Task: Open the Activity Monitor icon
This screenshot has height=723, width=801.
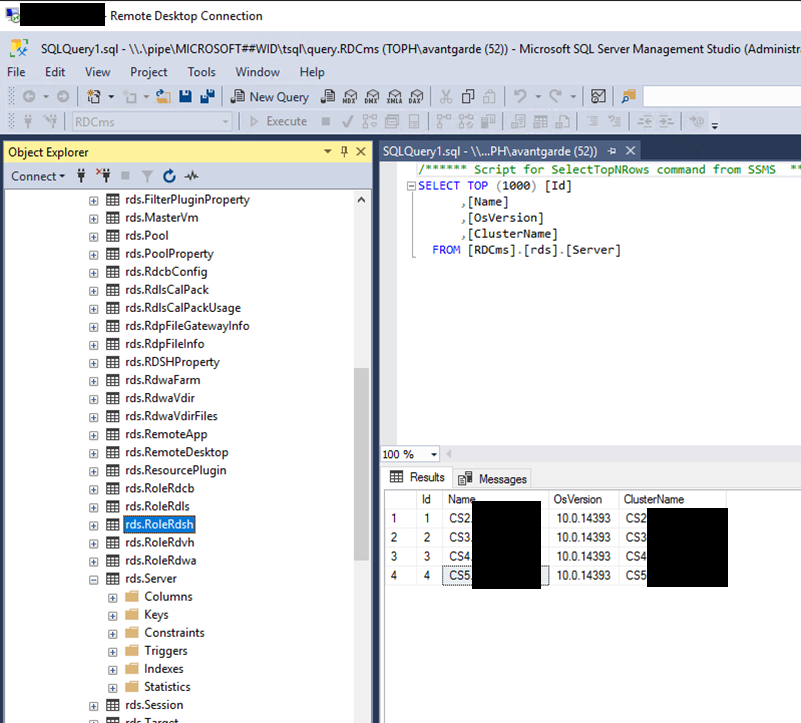Action: (598, 96)
